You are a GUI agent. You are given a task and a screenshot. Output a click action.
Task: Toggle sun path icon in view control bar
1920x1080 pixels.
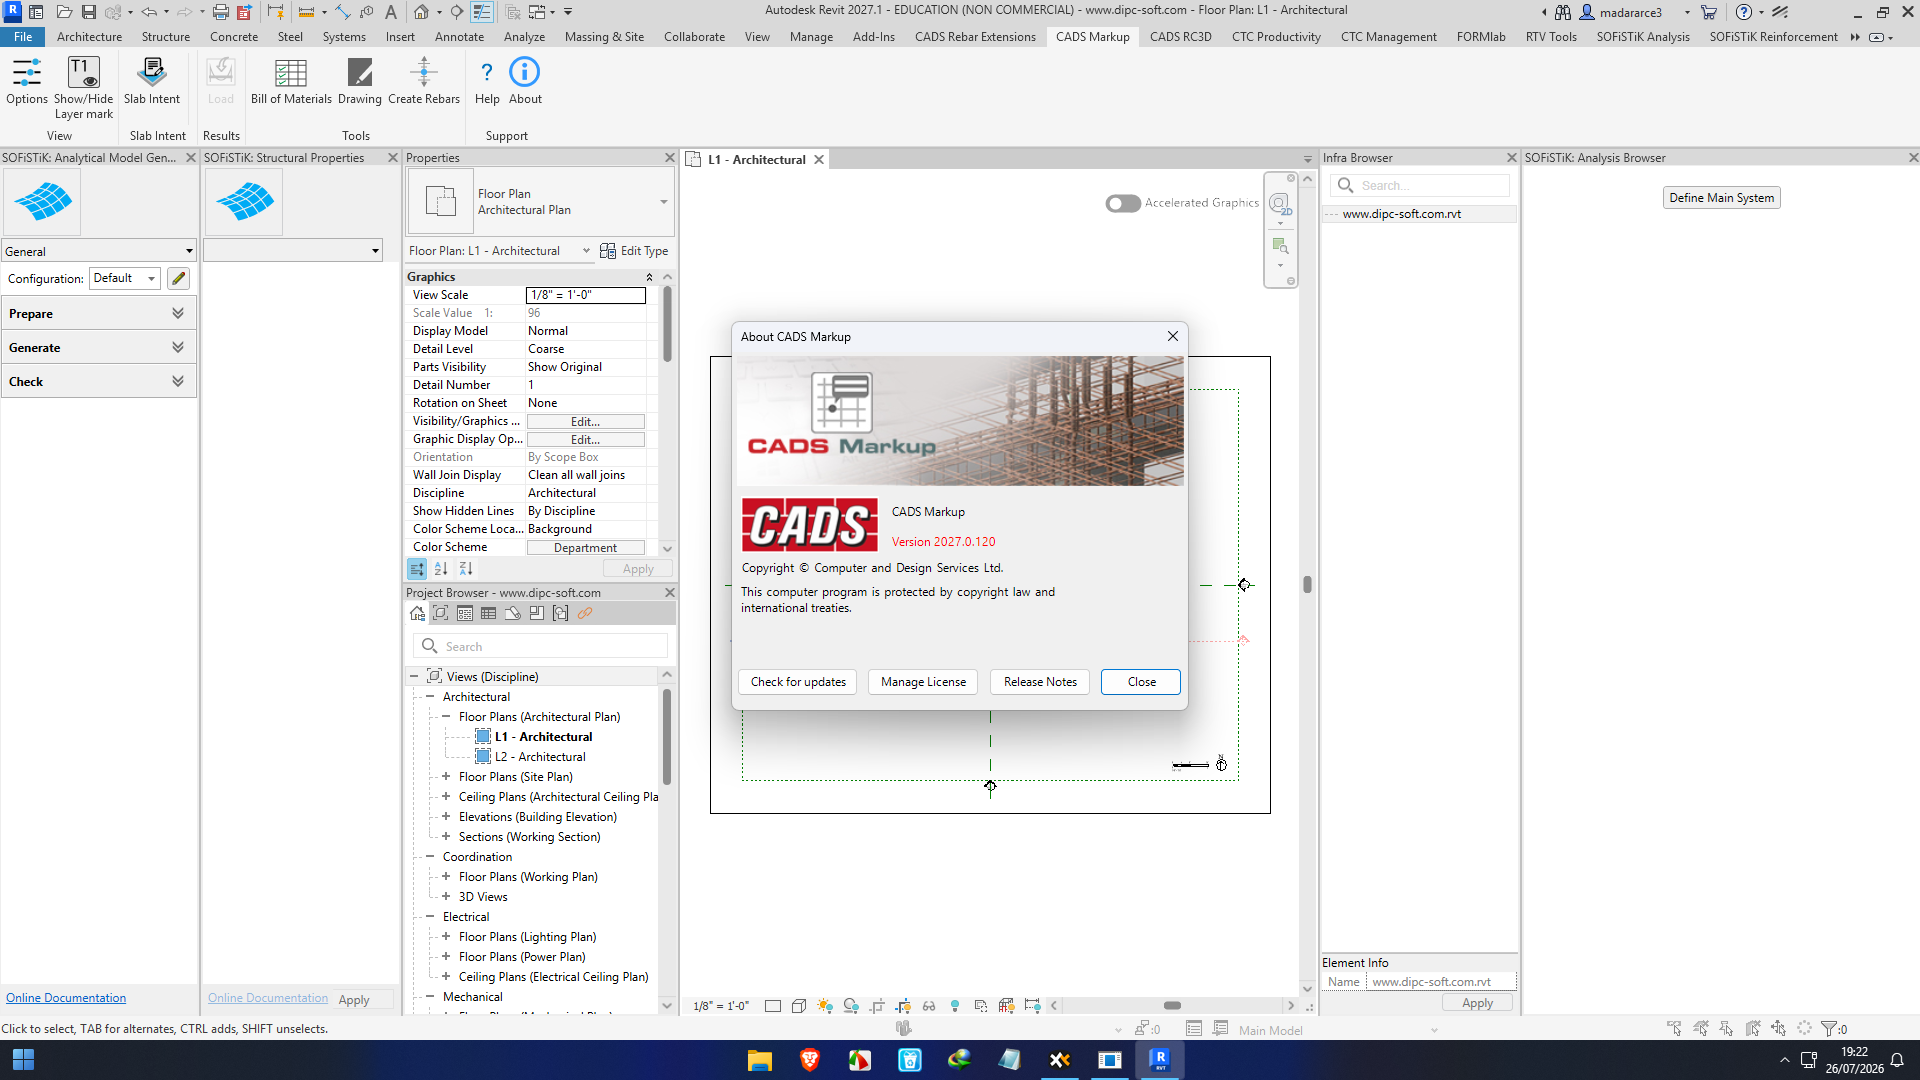[825, 1006]
